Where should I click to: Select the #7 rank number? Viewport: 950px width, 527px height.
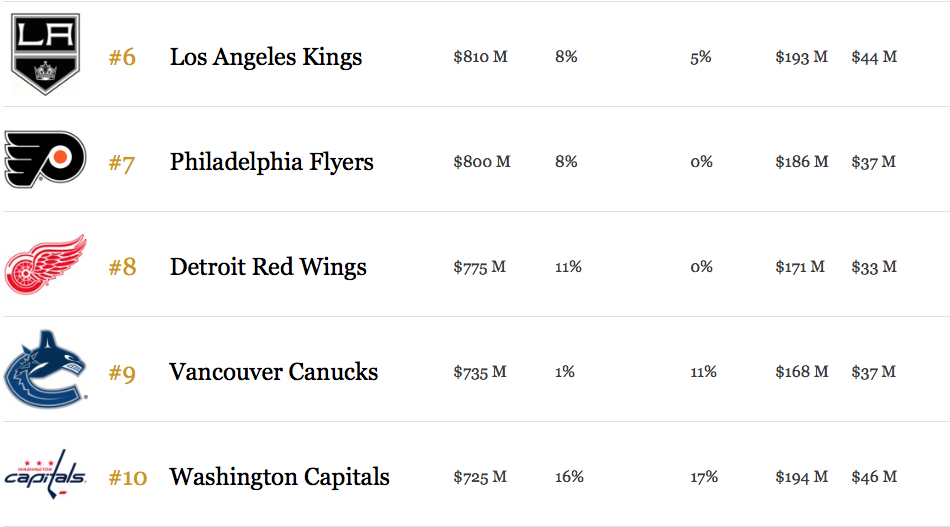[122, 163]
